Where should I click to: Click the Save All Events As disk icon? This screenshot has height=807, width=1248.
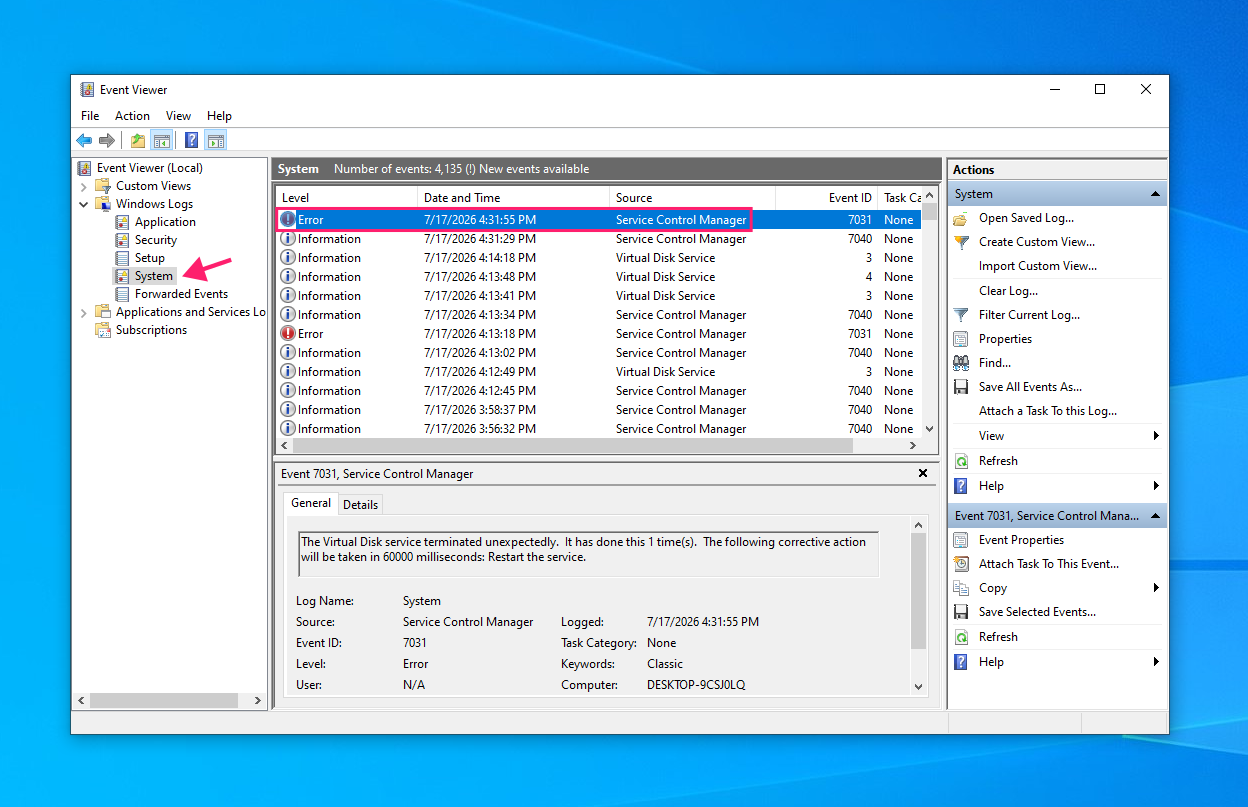pyautogui.click(x=961, y=387)
